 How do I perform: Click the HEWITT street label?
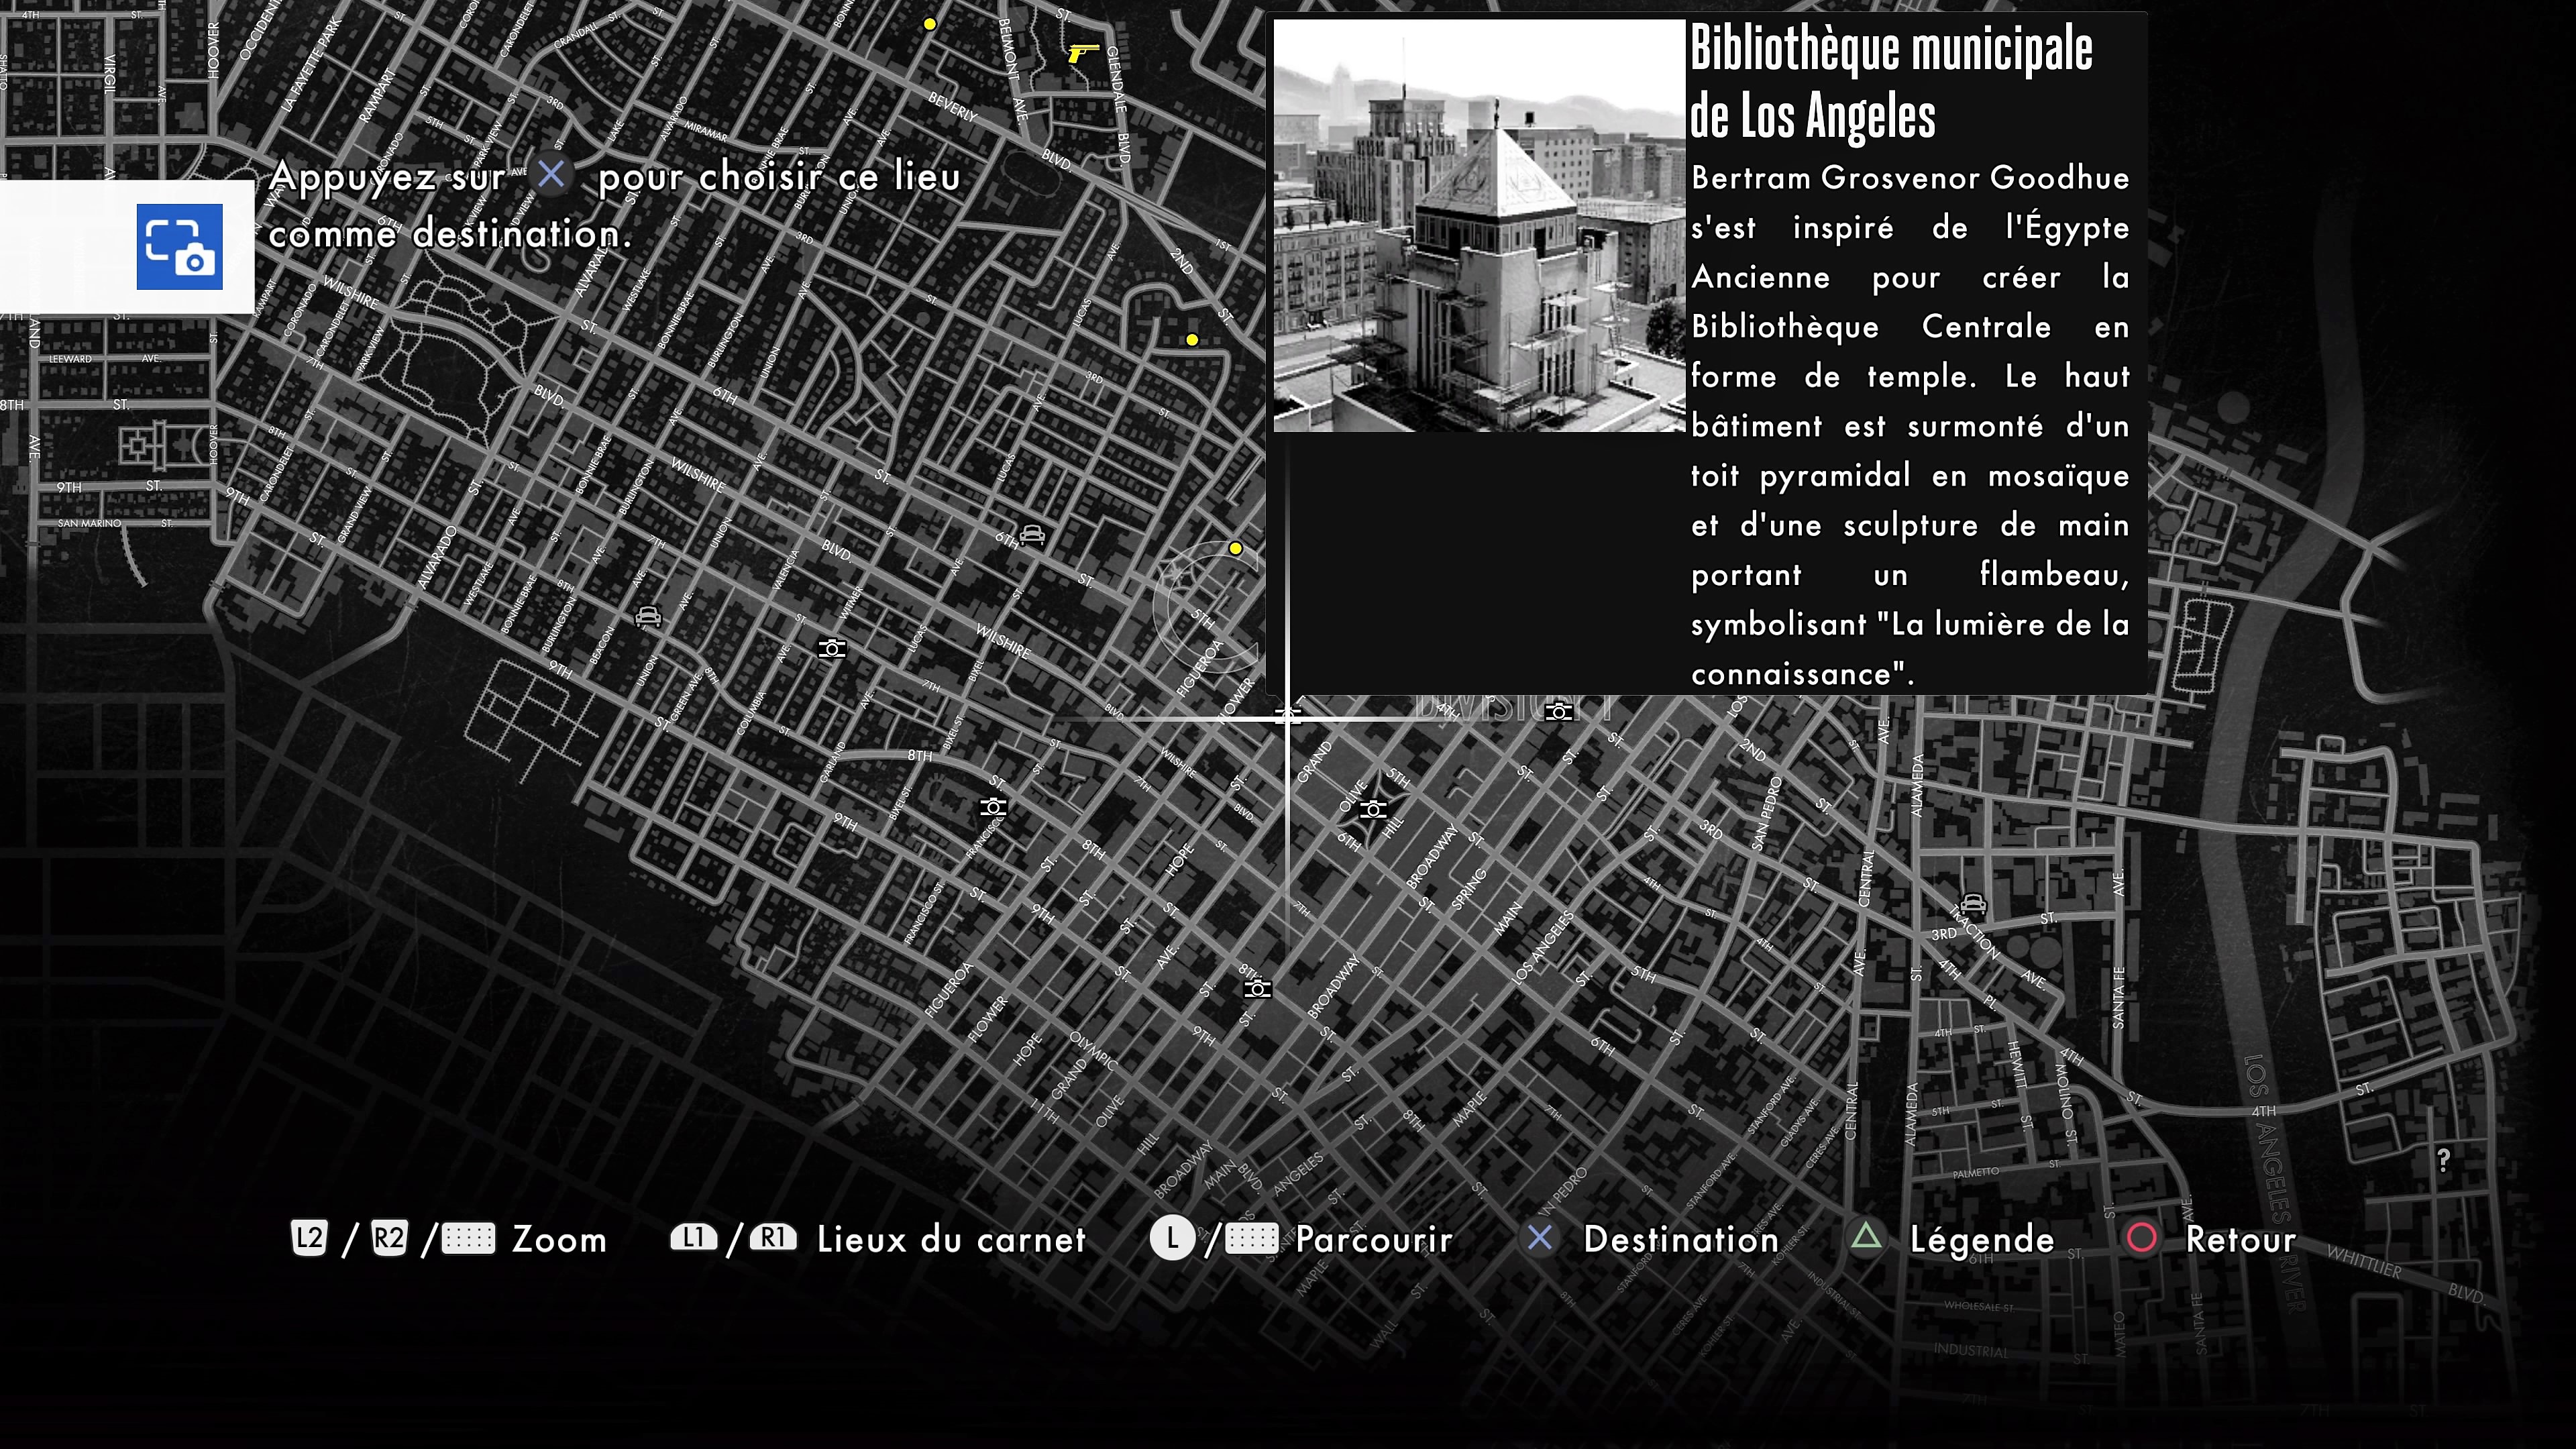click(2017, 1065)
